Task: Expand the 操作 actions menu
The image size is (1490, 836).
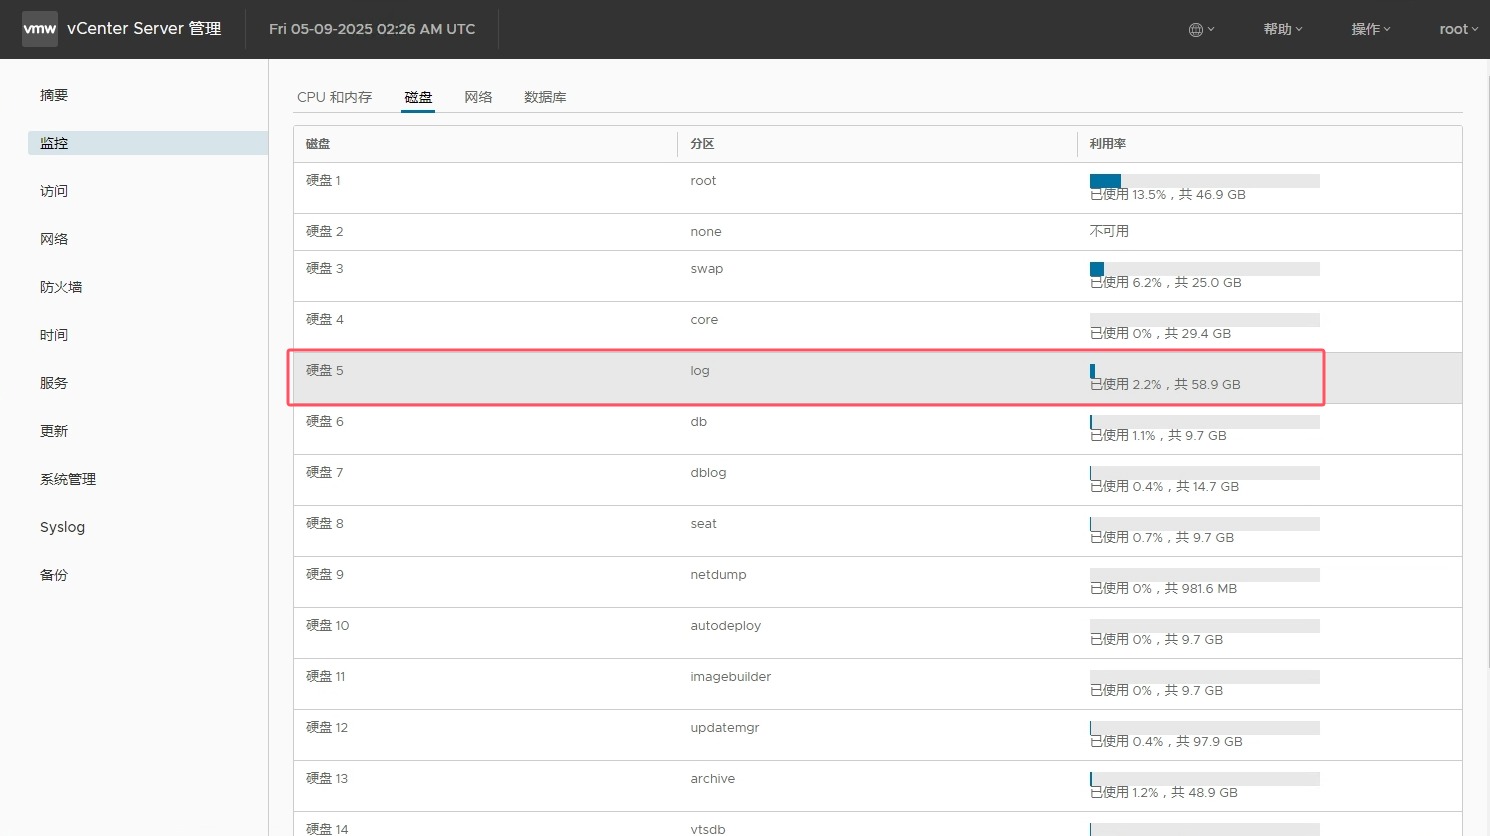Action: pyautogui.click(x=1370, y=30)
